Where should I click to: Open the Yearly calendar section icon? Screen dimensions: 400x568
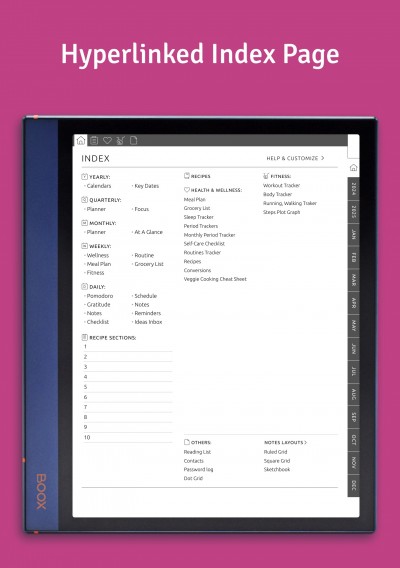coord(84,177)
